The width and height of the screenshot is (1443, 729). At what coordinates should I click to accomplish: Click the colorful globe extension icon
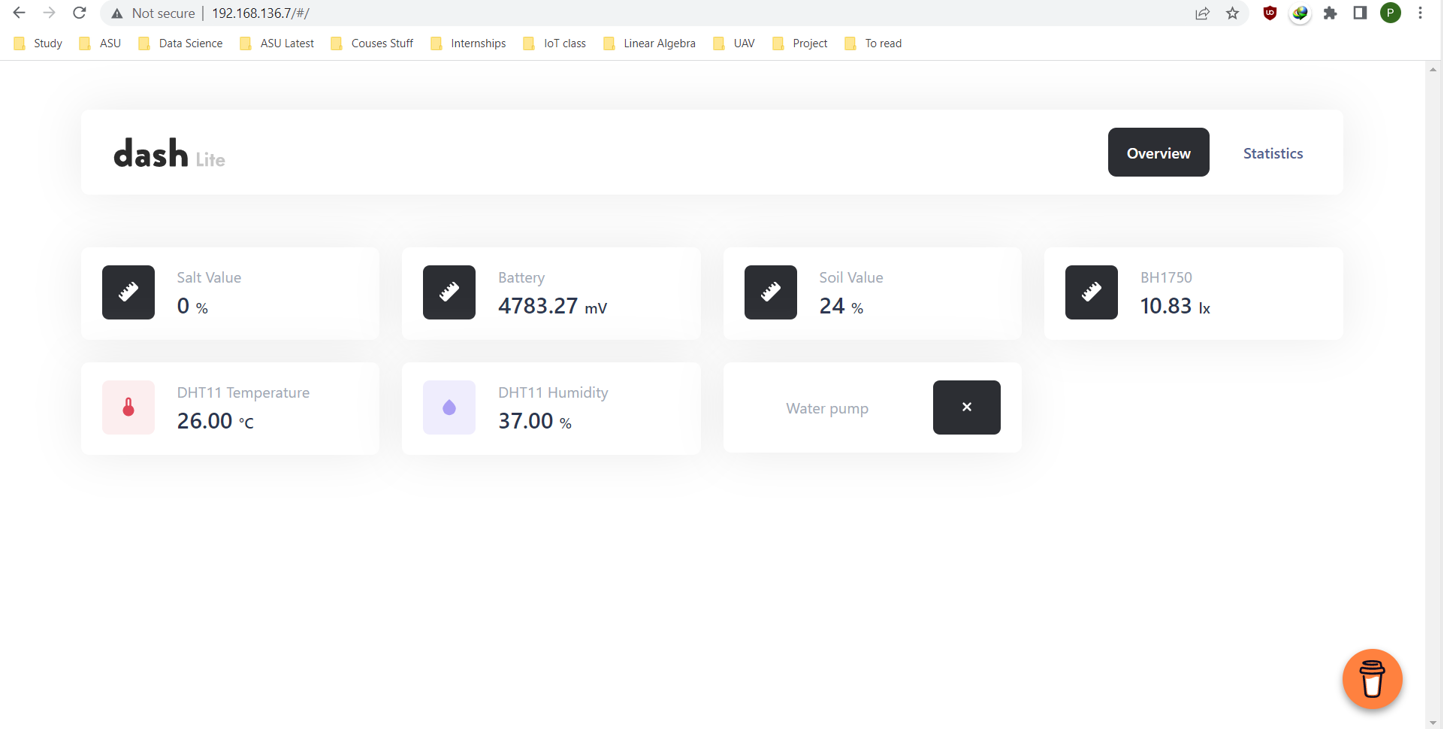(1300, 13)
